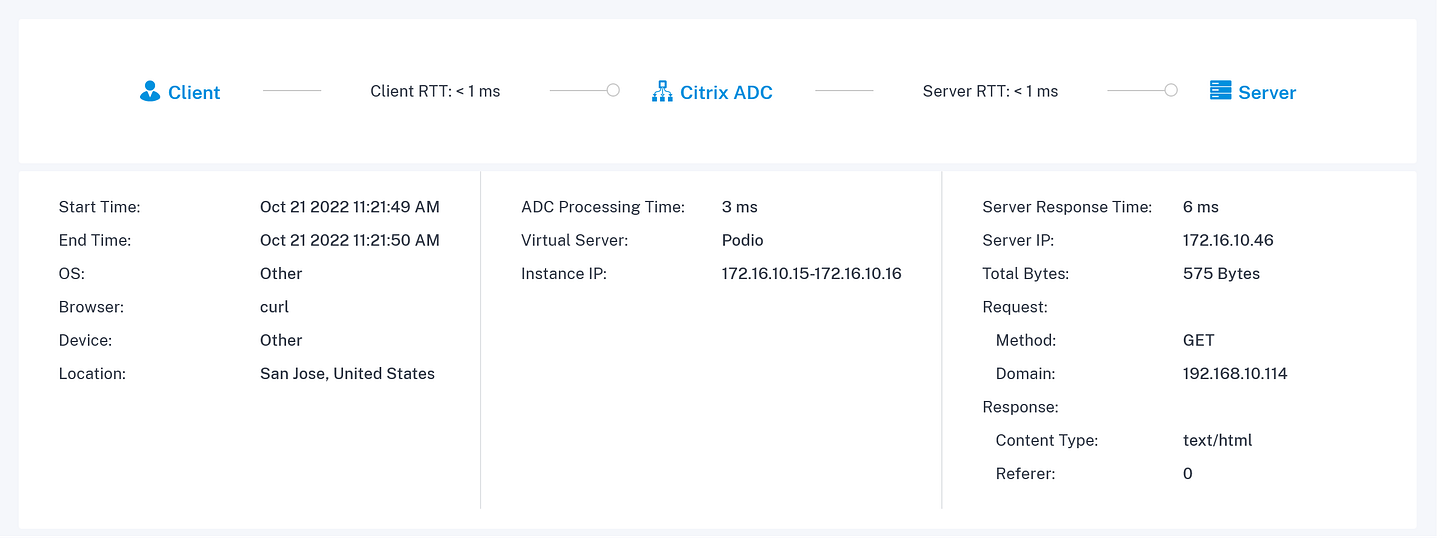The image size is (1456, 543).
Task: Click the 'Virtual Server:' label
Action: 574,240
